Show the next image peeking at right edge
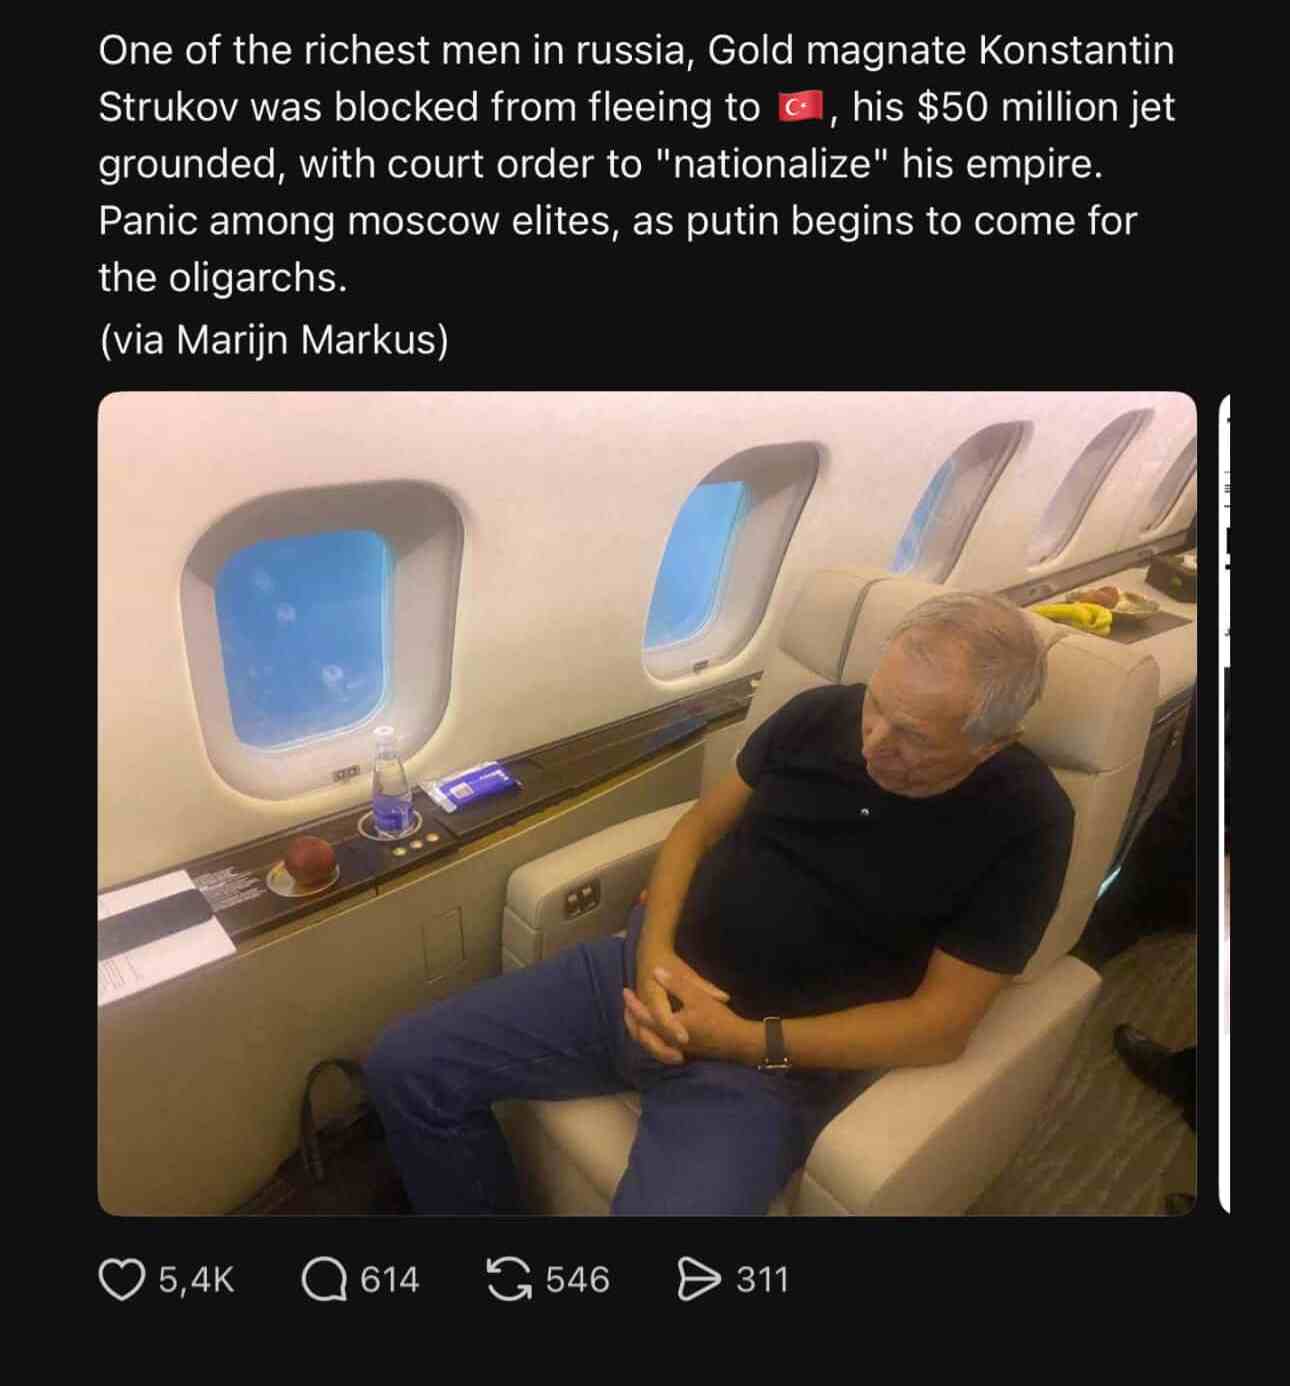Image resolution: width=1290 pixels, height=1386 pixels. click(x=1225, y=803)
